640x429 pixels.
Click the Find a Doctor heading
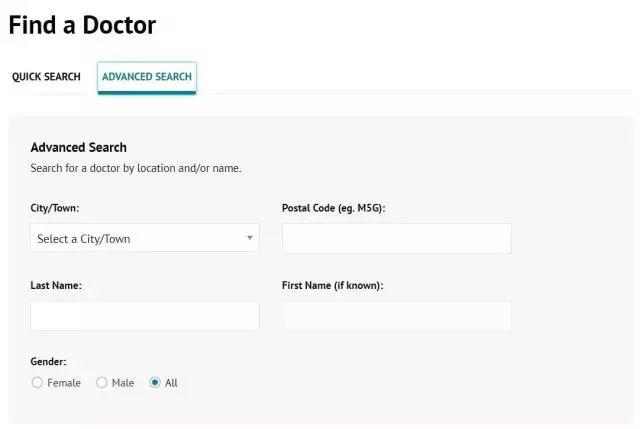[x=82, y=25]
